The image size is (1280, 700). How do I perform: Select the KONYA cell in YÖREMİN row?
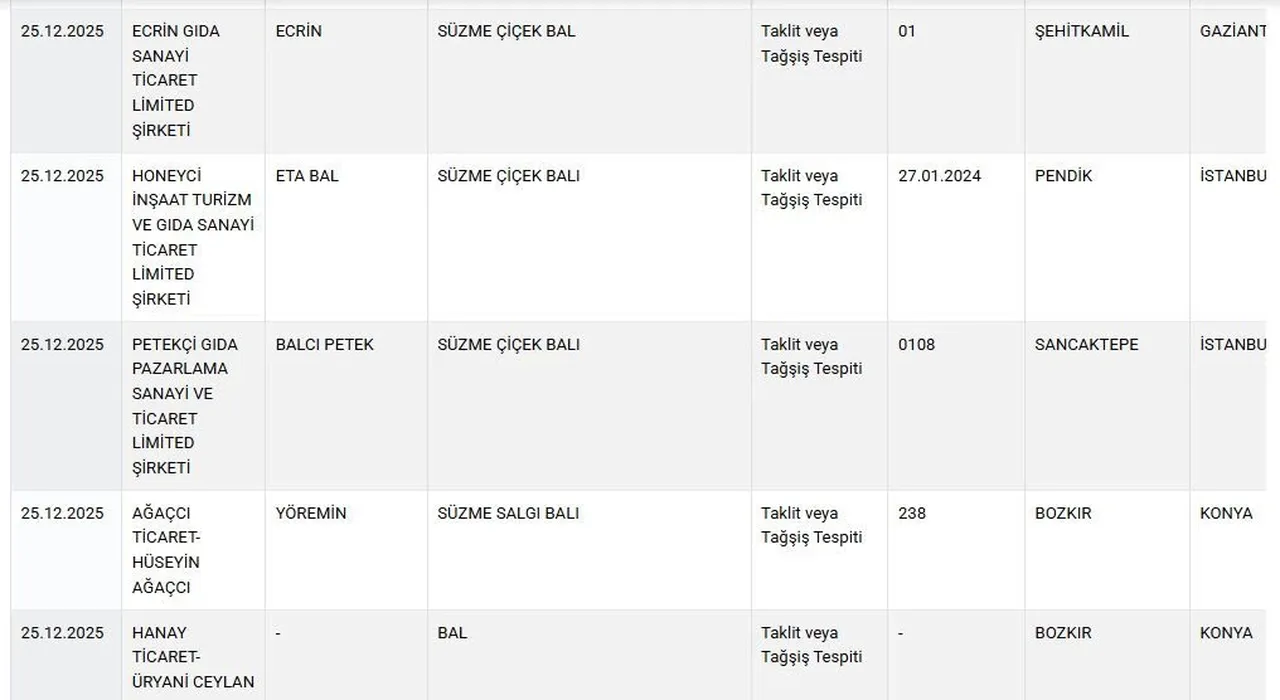pos(1225,514)
